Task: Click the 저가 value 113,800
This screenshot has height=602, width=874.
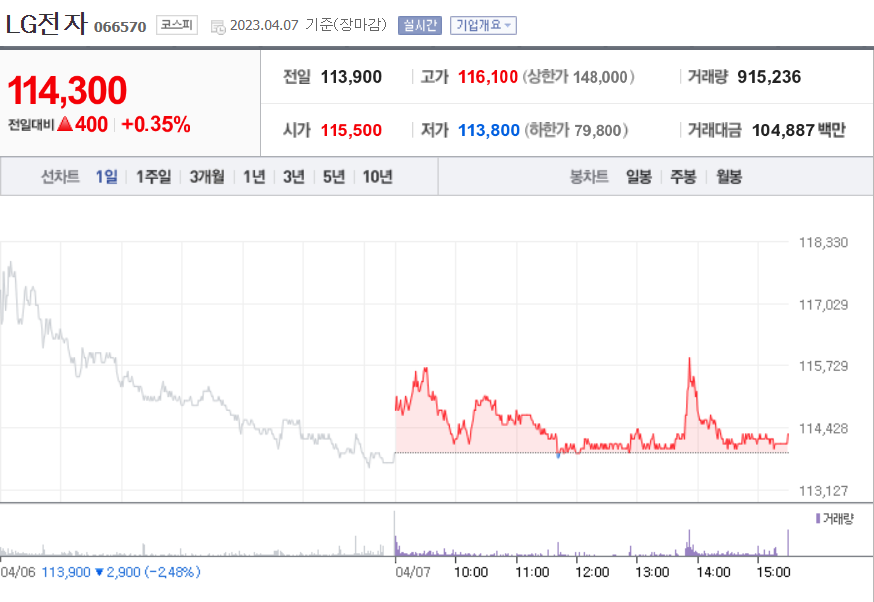Action: click(x=489, y=130)
